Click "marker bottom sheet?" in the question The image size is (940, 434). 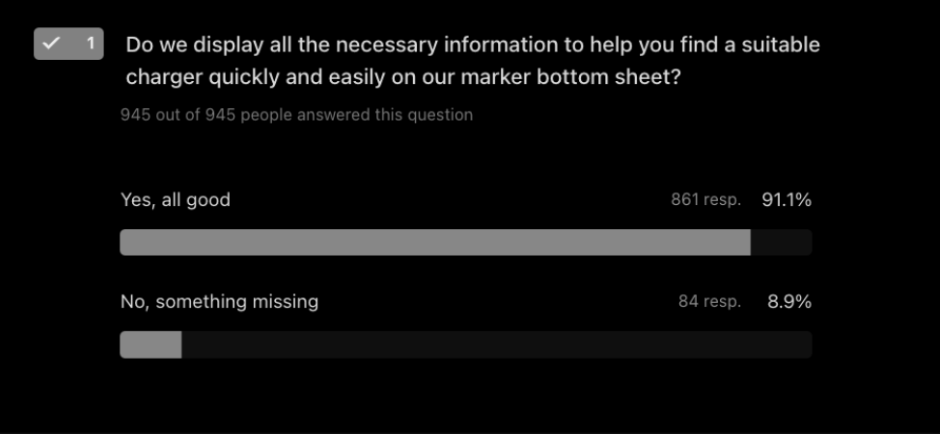(x=599, y=77)
